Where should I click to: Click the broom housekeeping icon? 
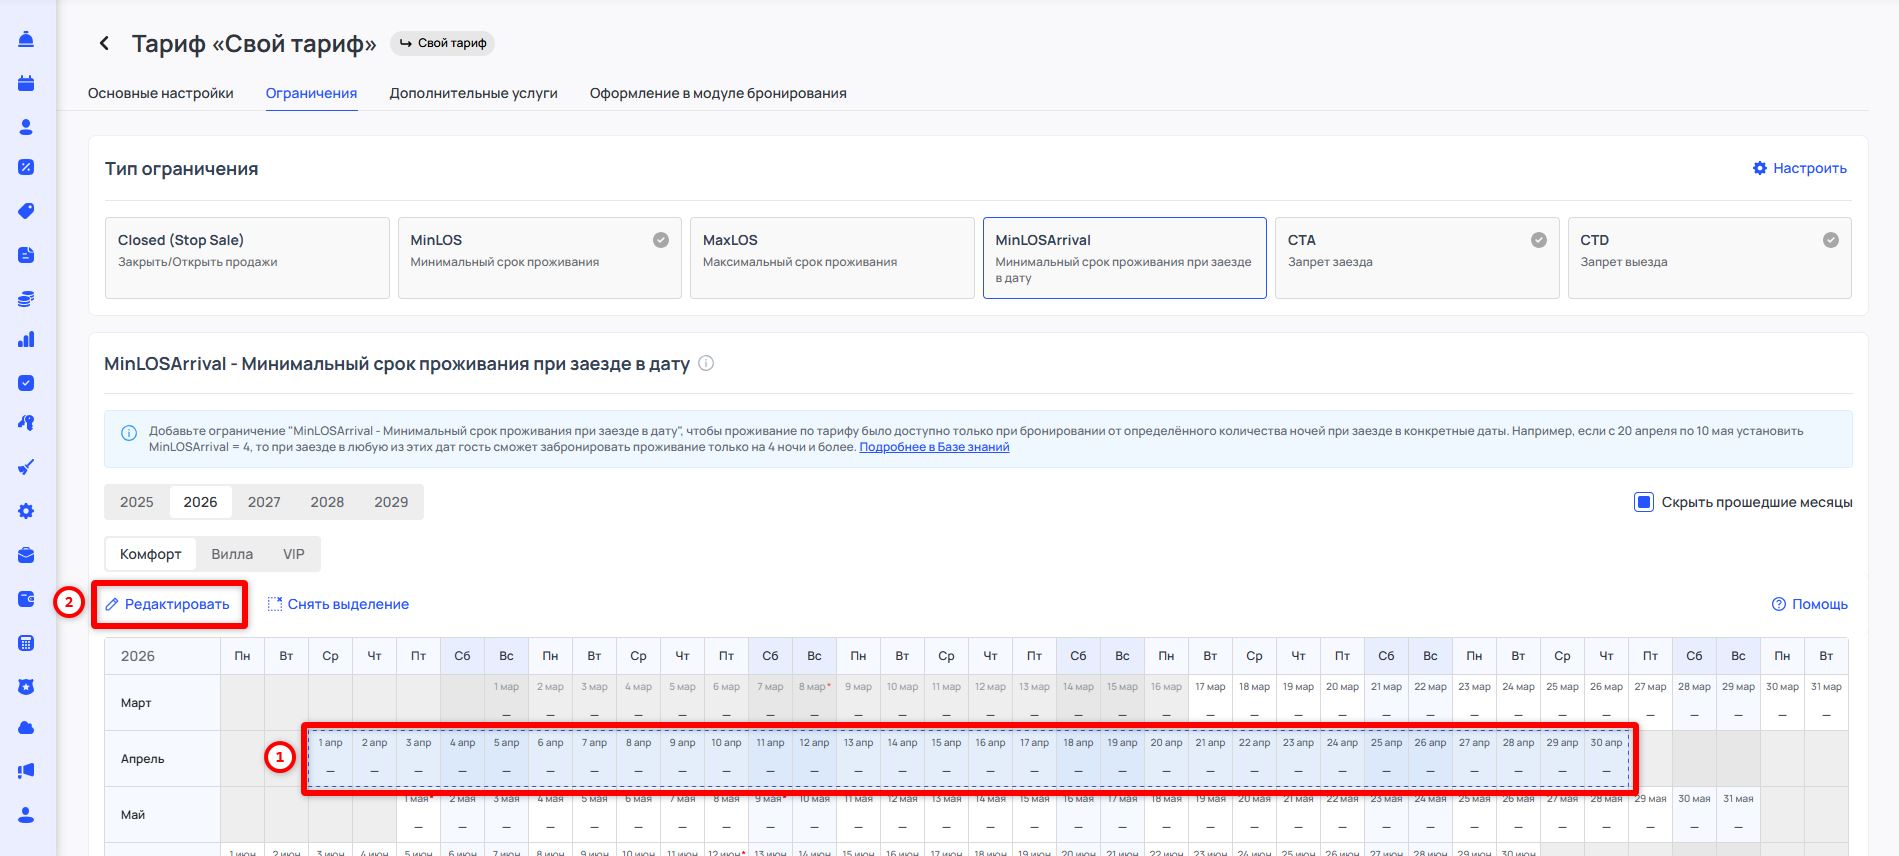[26, 467]
